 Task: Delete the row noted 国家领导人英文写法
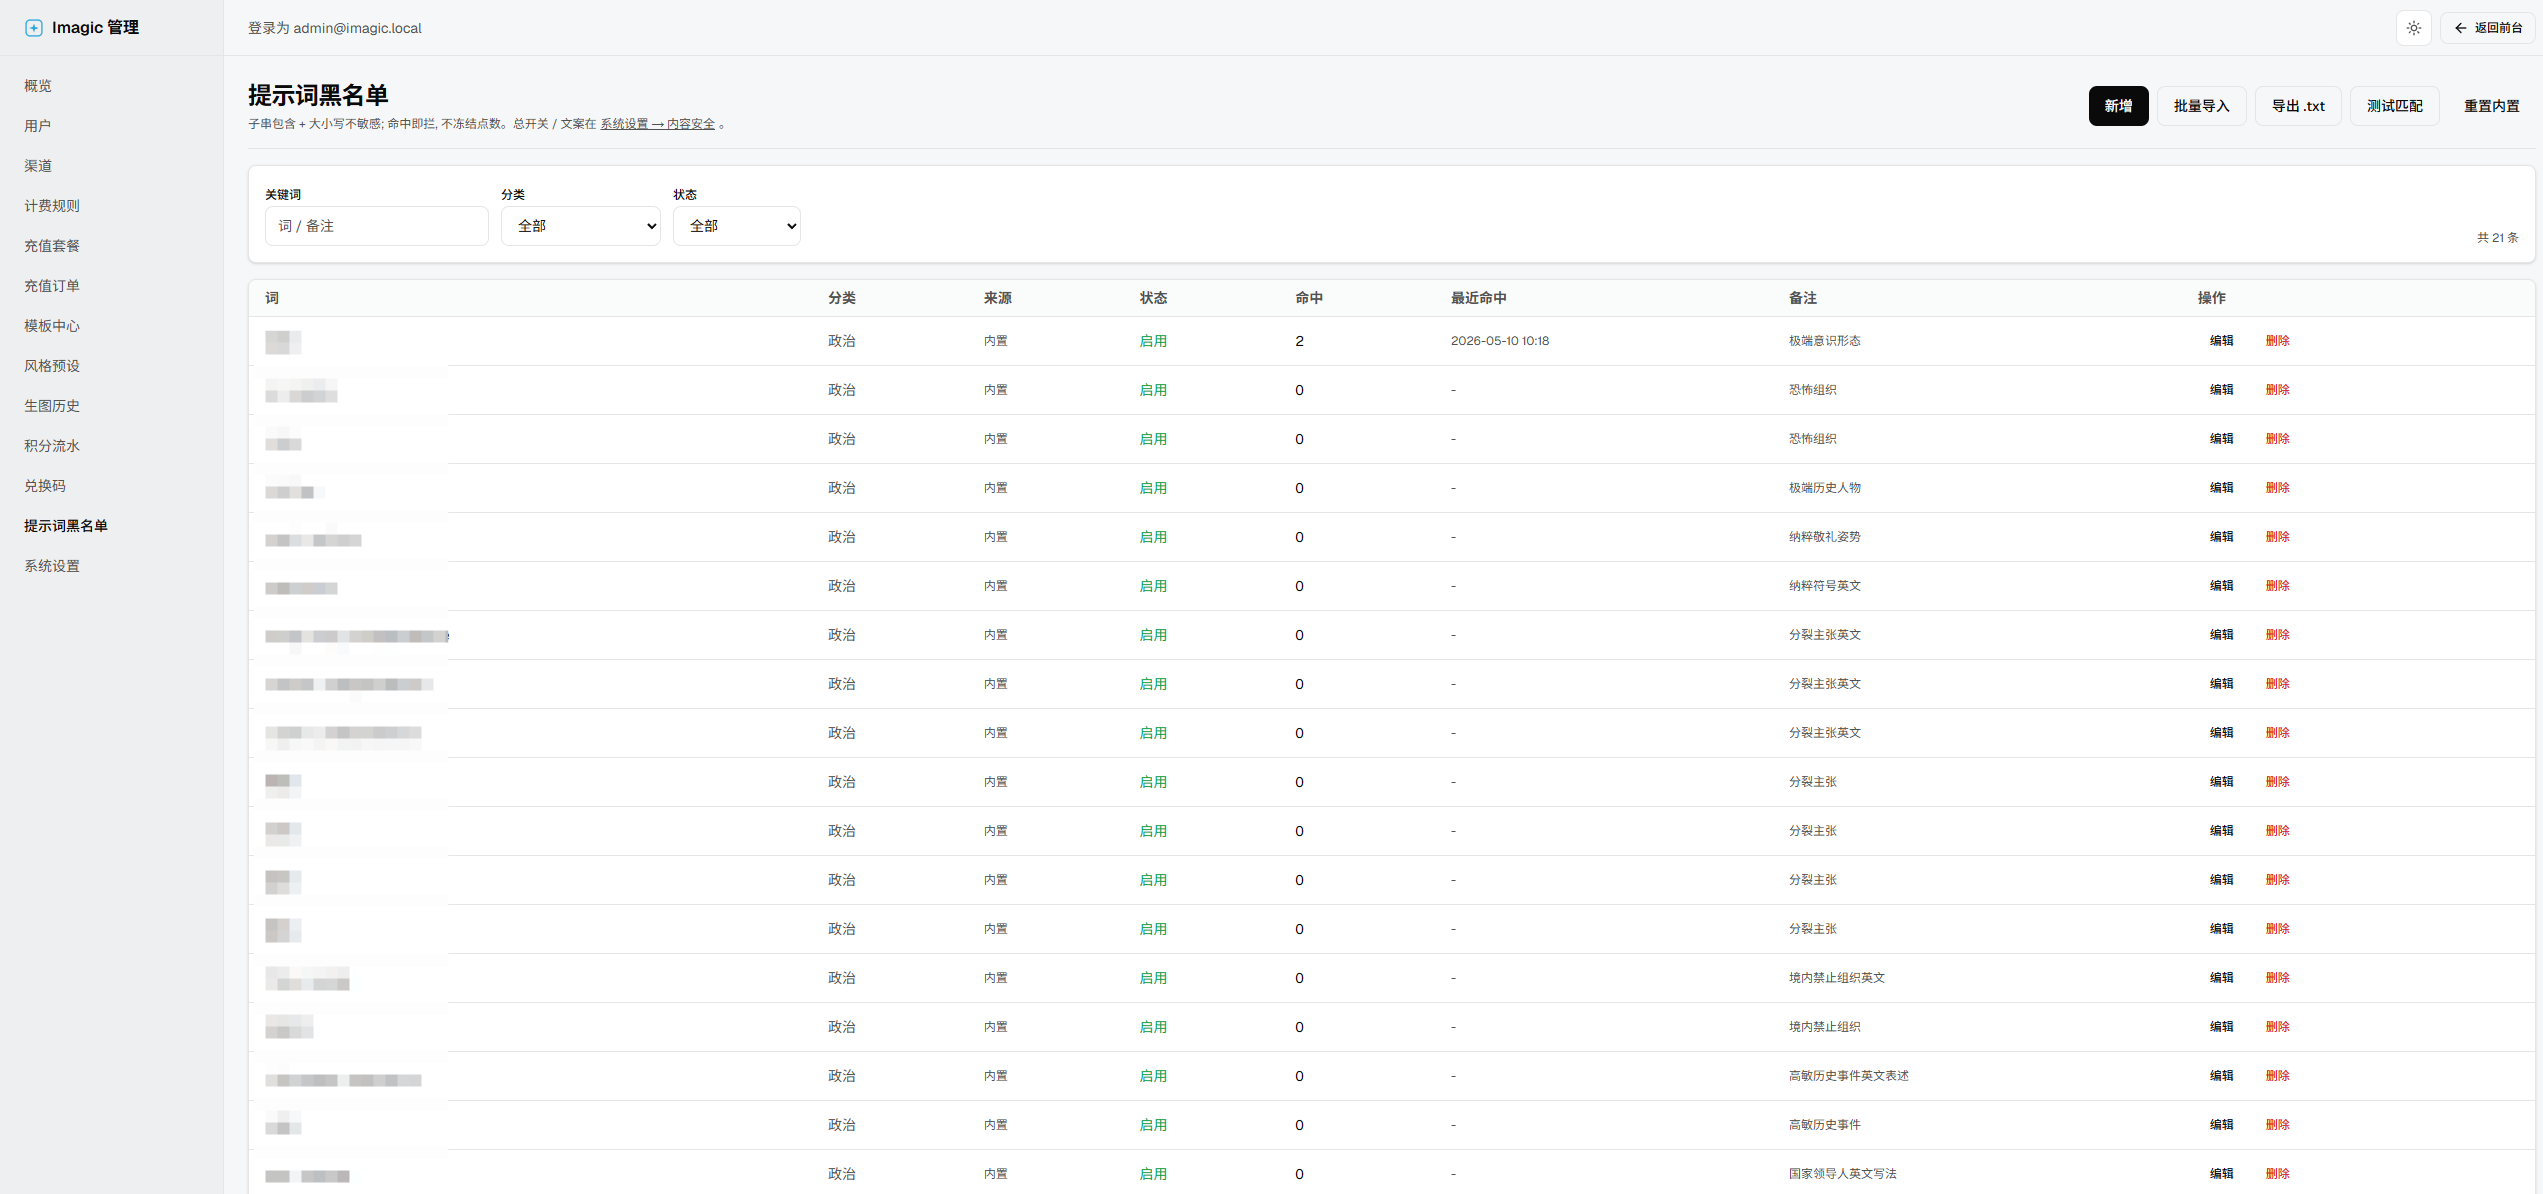(x=2277, y=1174)
